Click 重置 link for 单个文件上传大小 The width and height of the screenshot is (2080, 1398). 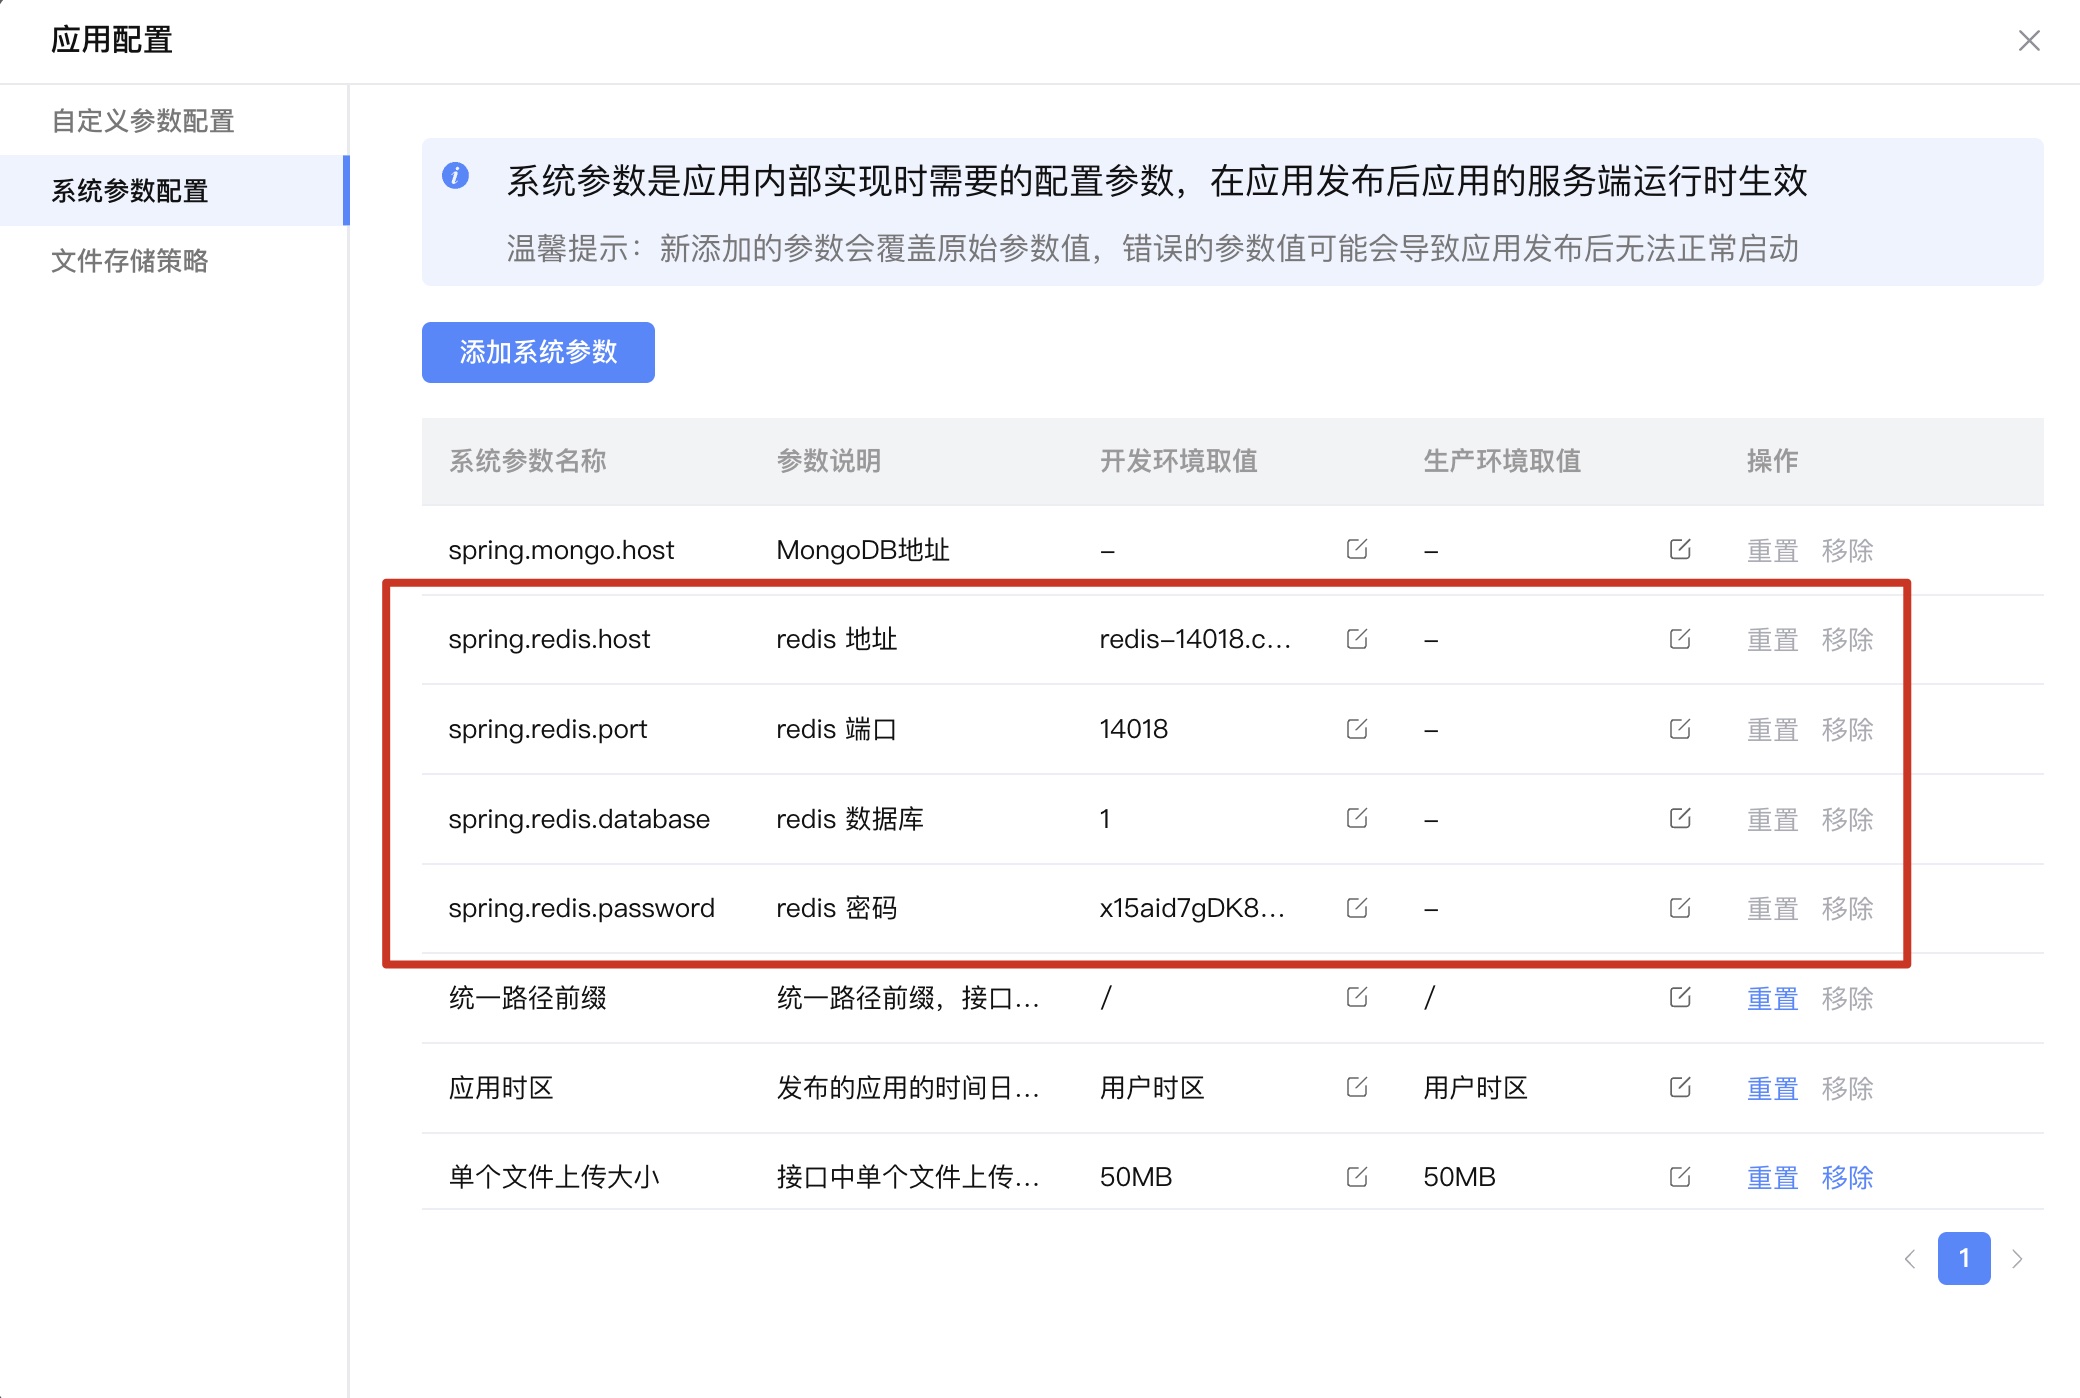pos(1771,1177)
